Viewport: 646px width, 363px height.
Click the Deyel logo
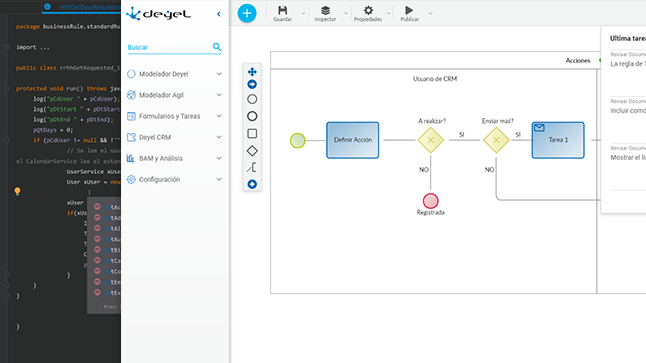click(159, 14)
